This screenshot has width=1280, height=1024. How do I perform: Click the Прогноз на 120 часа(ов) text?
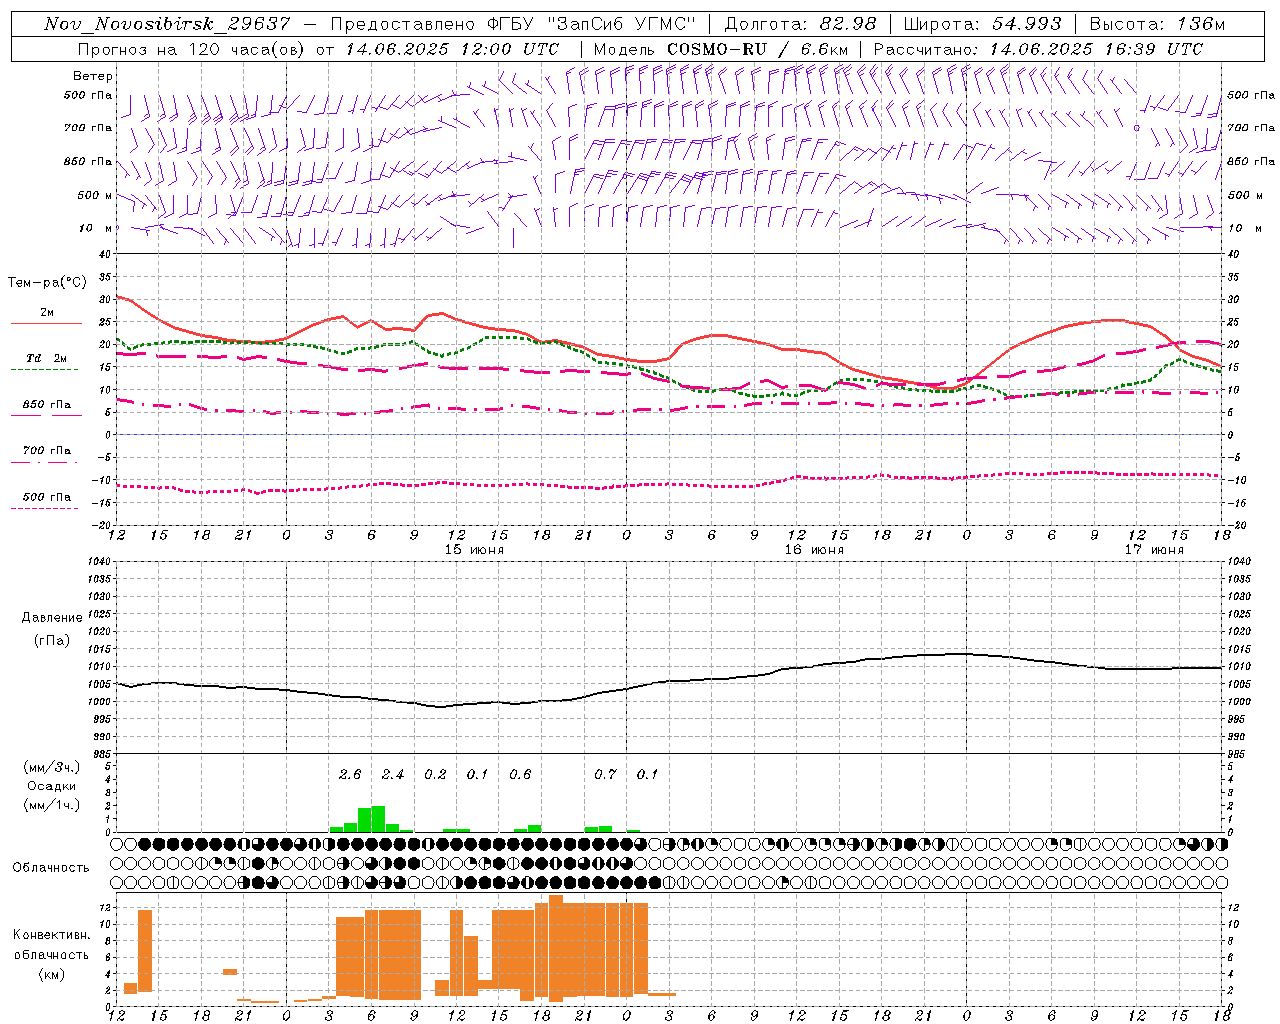coord(192,49)
